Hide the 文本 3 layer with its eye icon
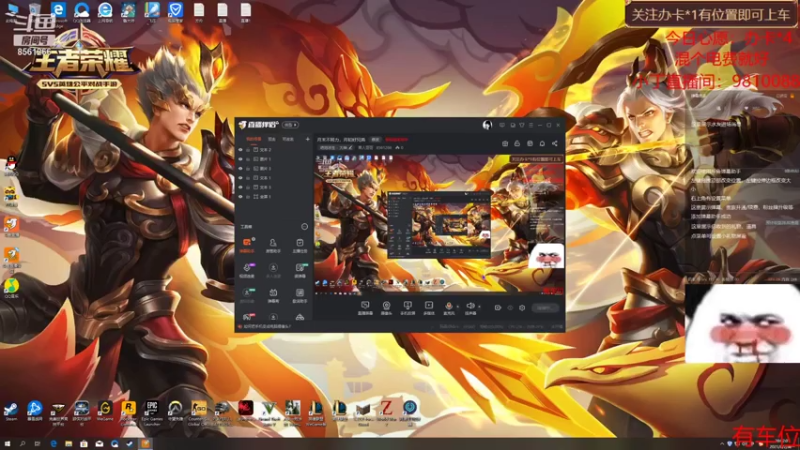 coord(241,187)
